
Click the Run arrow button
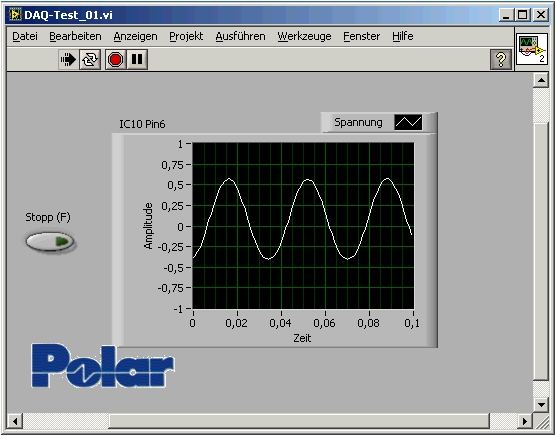(68, 59)
